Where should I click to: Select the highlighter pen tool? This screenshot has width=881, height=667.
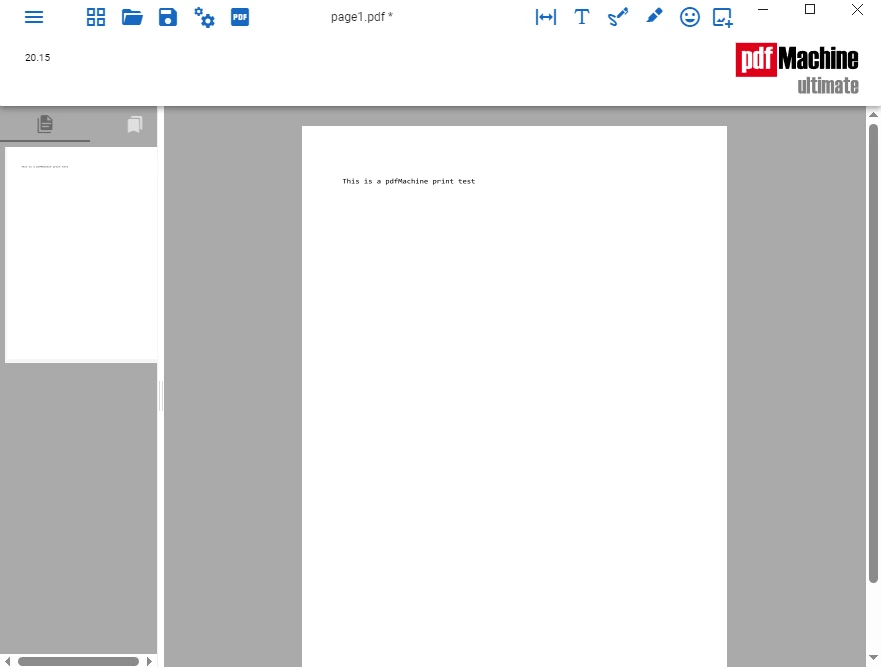[x=655, y=16]
